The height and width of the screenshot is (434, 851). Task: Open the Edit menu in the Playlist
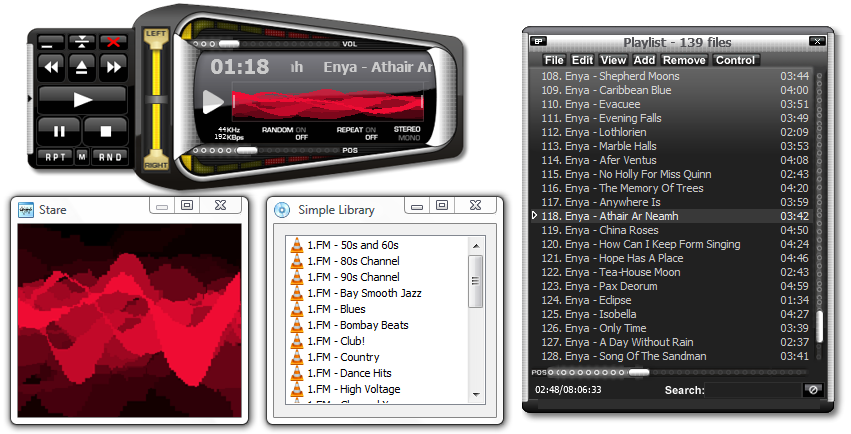pyautogui.click(x=582, y=60)
